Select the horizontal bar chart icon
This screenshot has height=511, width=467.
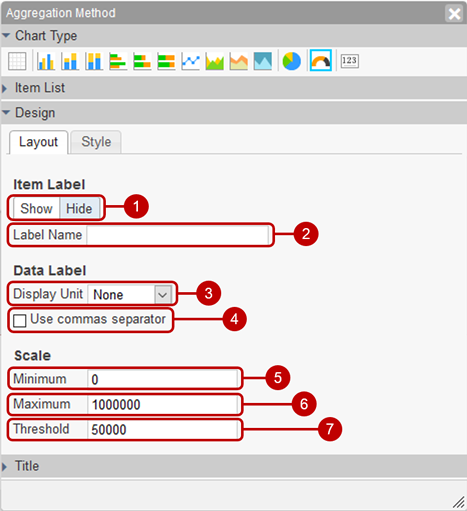[x=118, y=61]
